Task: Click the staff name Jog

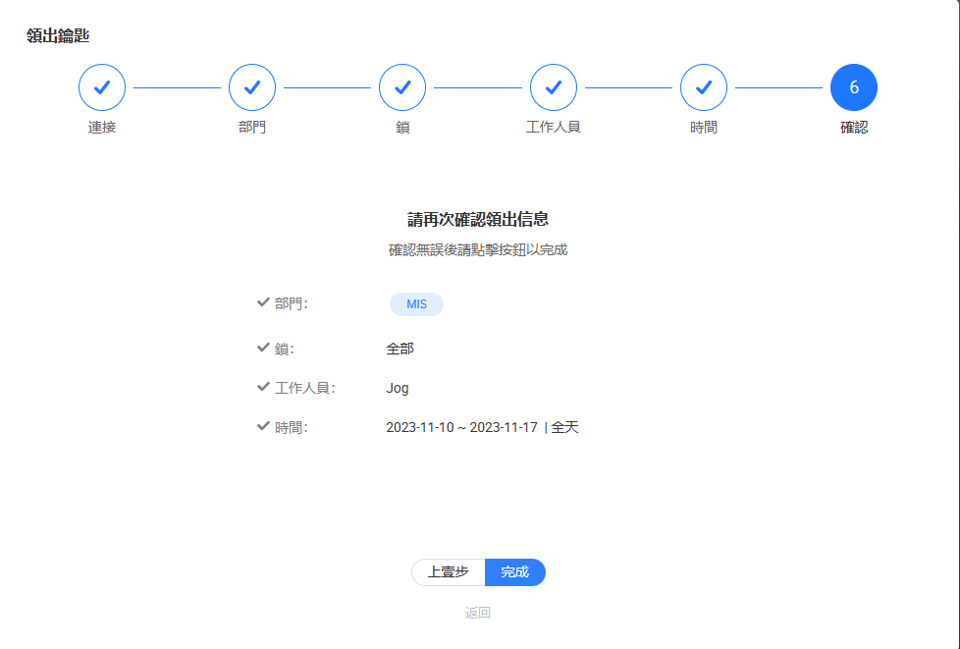Action: pos(397,389)
